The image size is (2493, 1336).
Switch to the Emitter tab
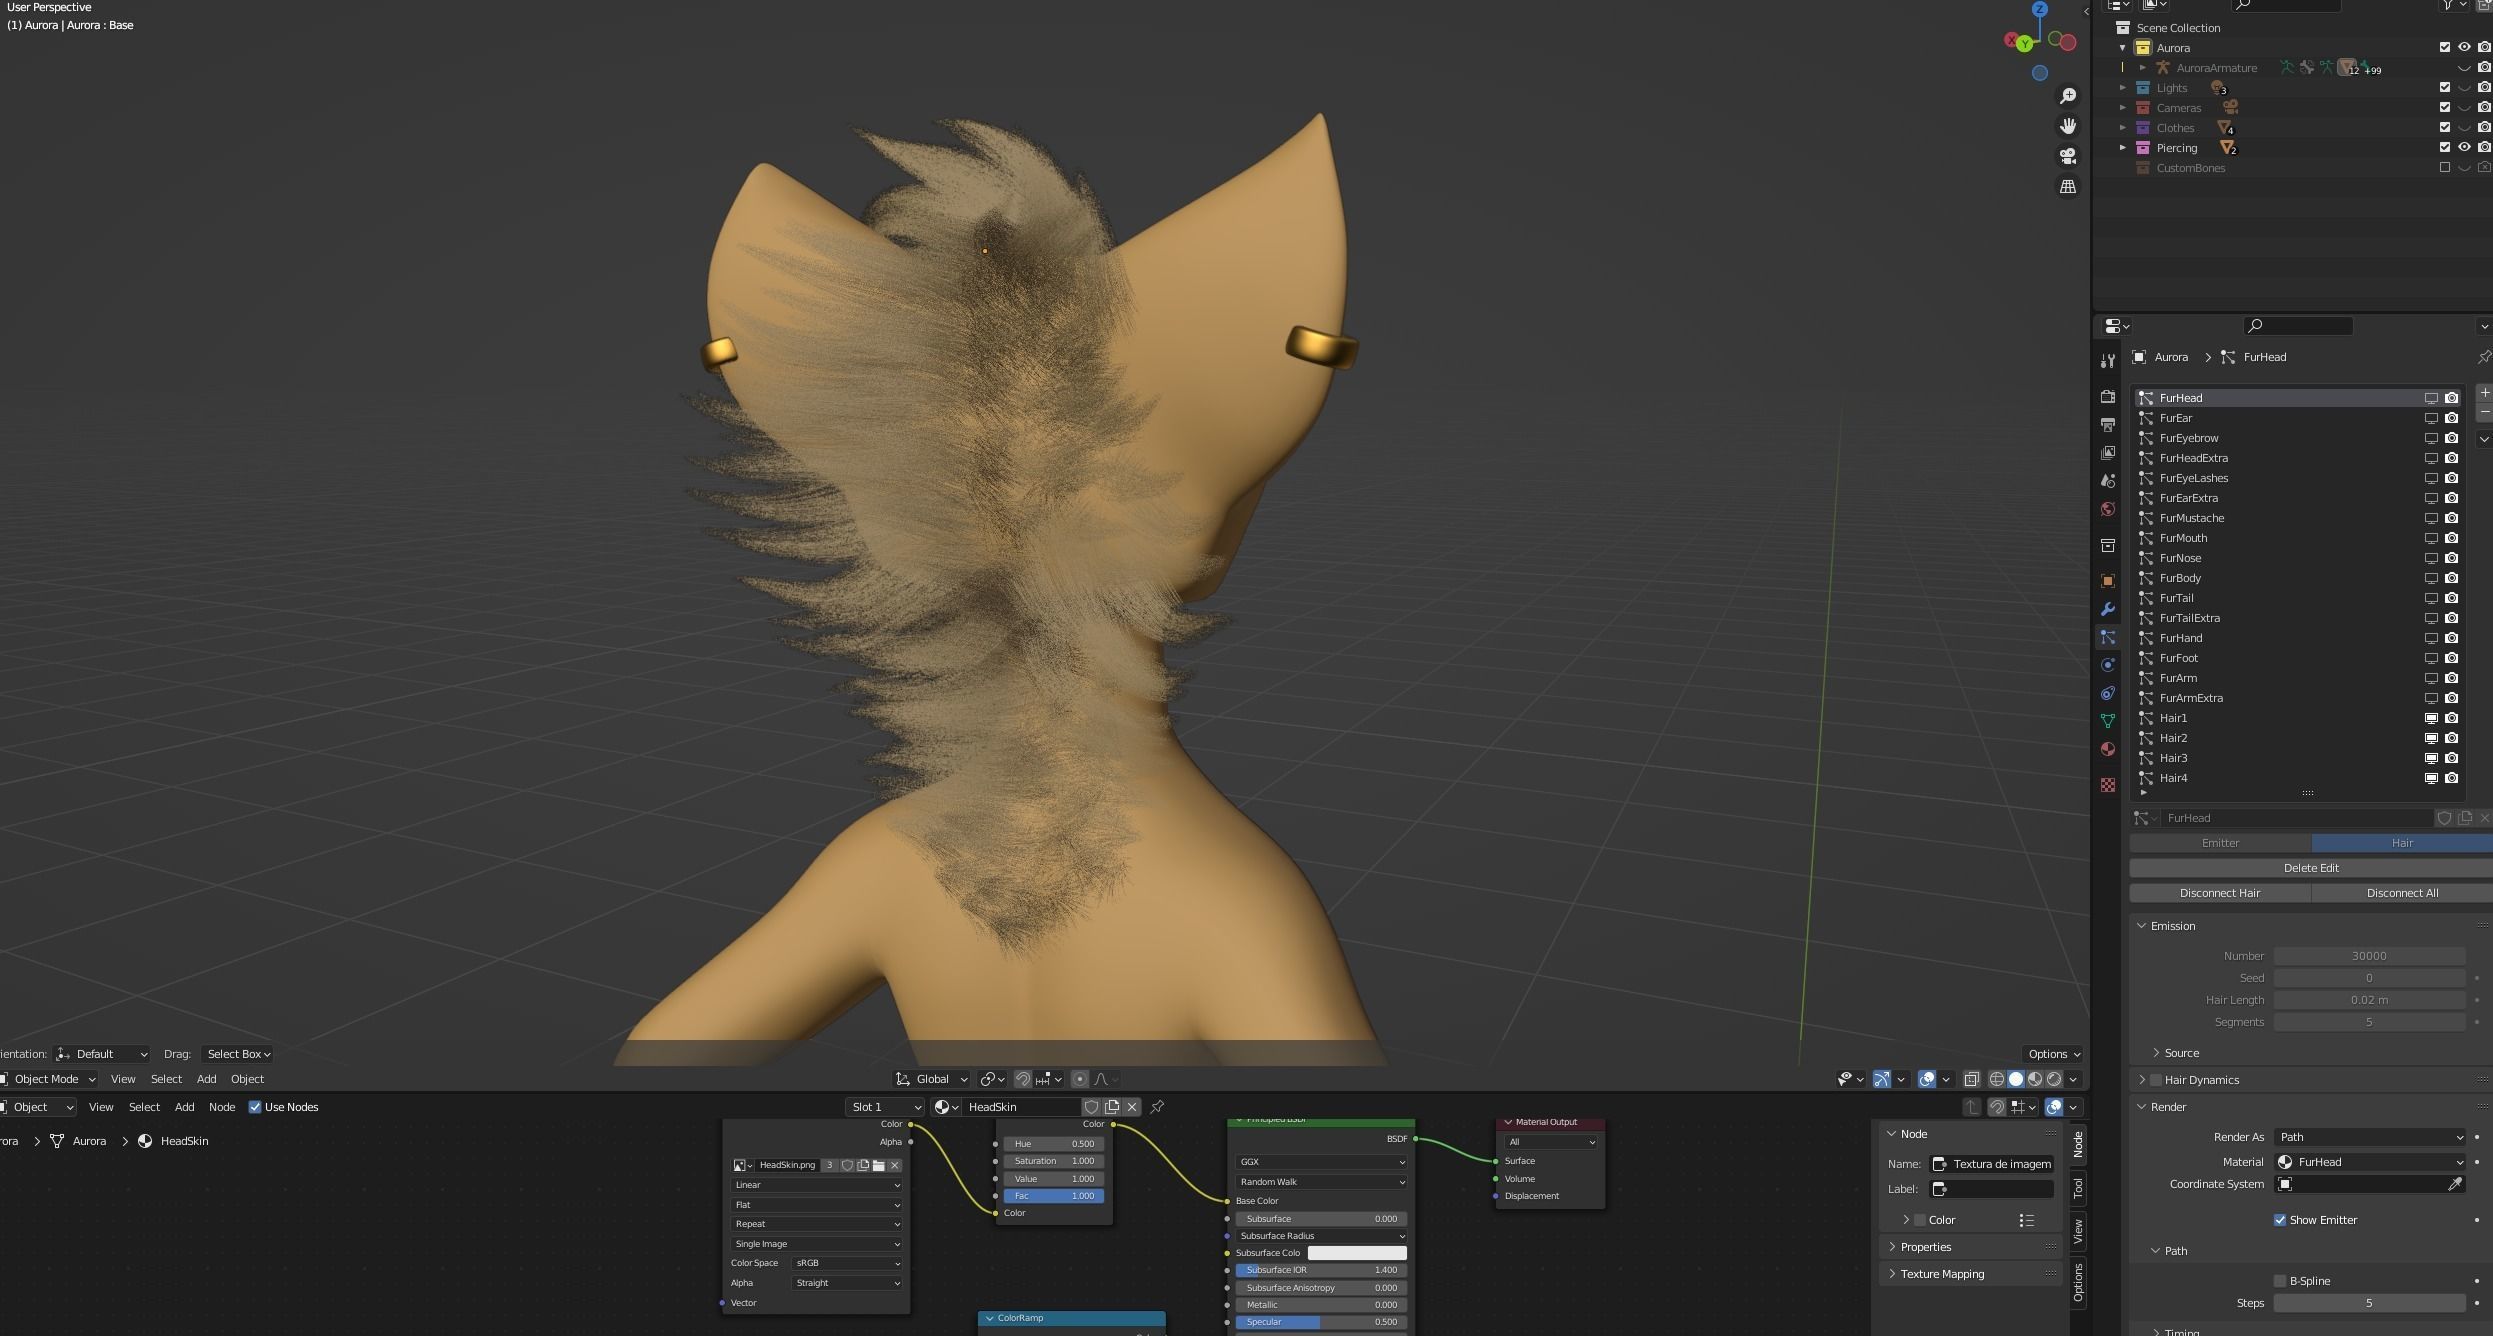[x=2220, y=843]
